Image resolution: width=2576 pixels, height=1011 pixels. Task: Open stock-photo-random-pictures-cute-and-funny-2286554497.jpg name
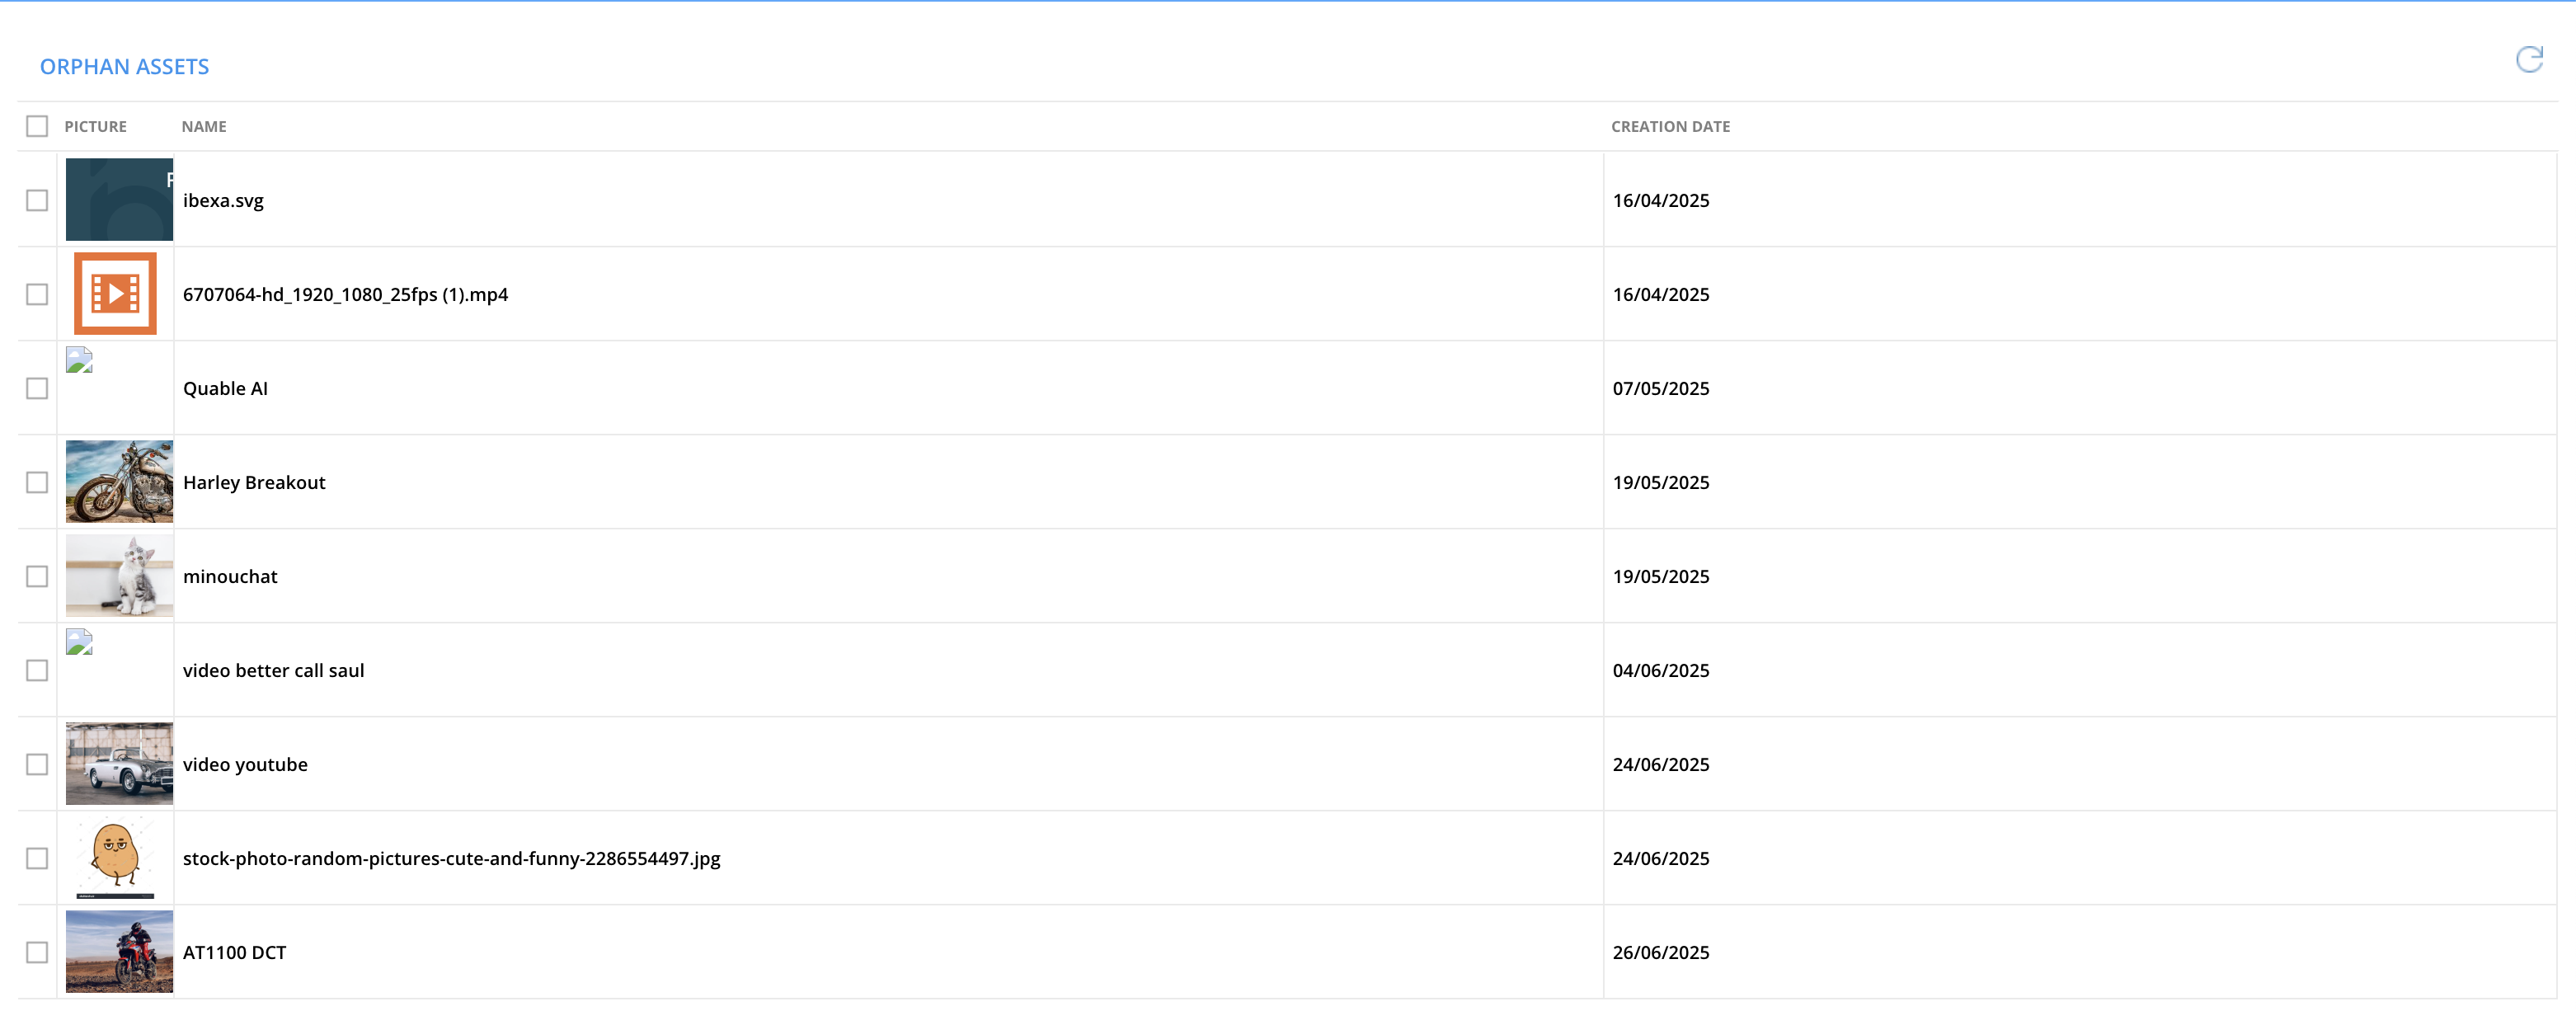pos(451,858)
